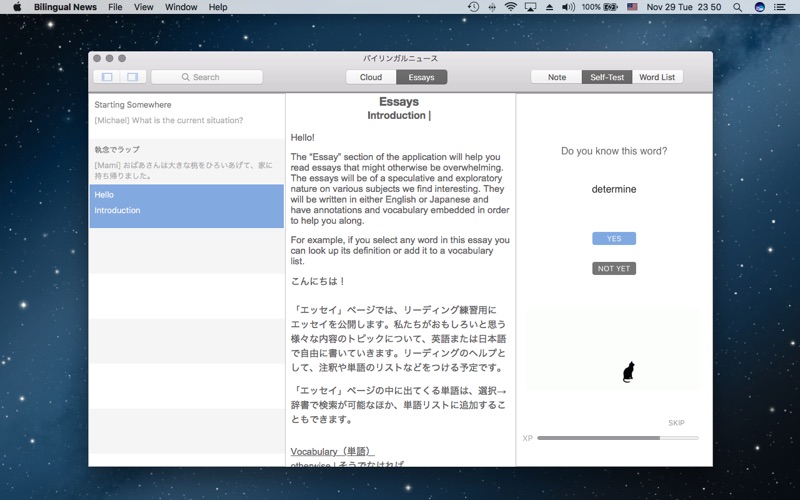This screenshot has width=800, height=500.
Task: Switch to the Cloud segment
Action: (x=371, y=77)
